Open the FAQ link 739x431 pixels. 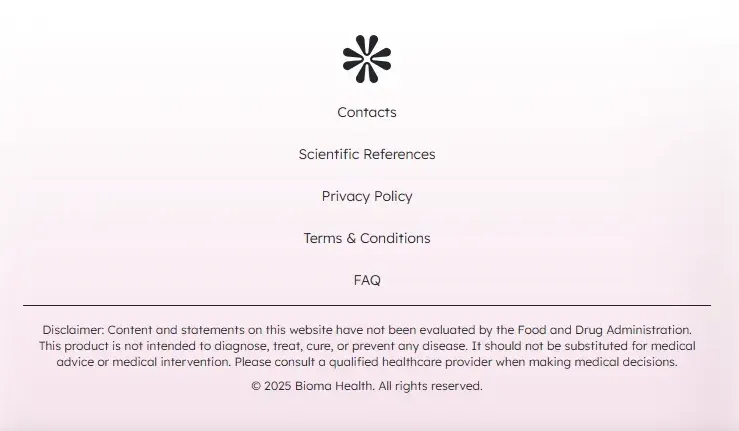[x=367, y=280]
